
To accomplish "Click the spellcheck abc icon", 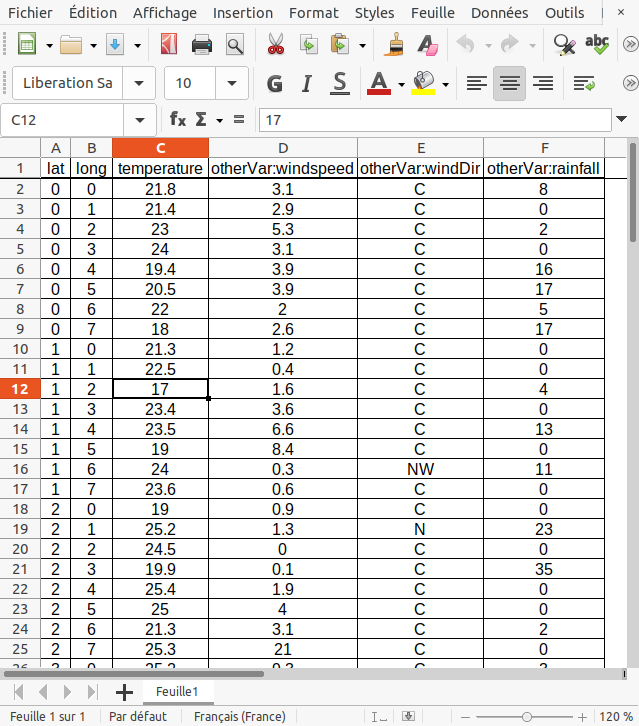I will 597,44.
